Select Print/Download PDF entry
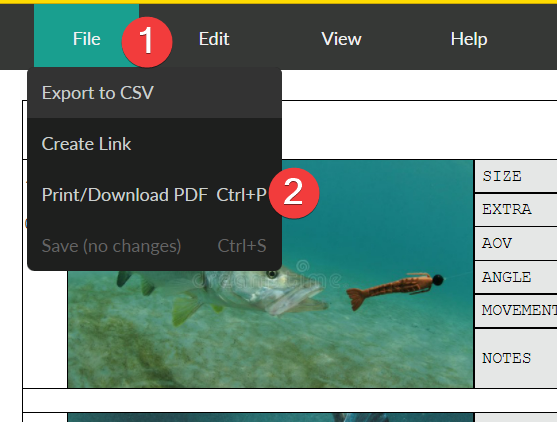The height and width of the screenshot is (422, 557). click(x=155, y=195)
